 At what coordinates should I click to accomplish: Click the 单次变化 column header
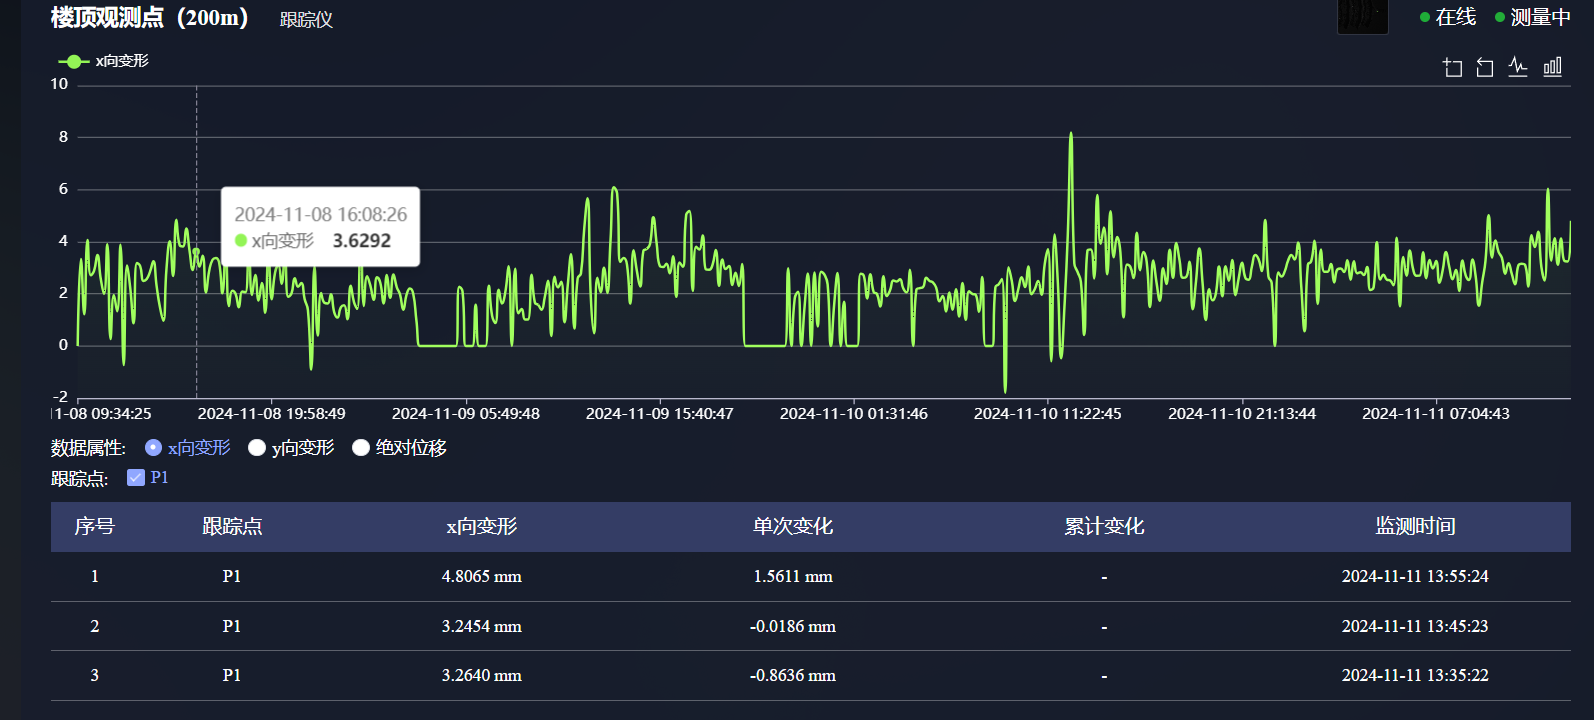pyautogui.click(x=792, y=526)
